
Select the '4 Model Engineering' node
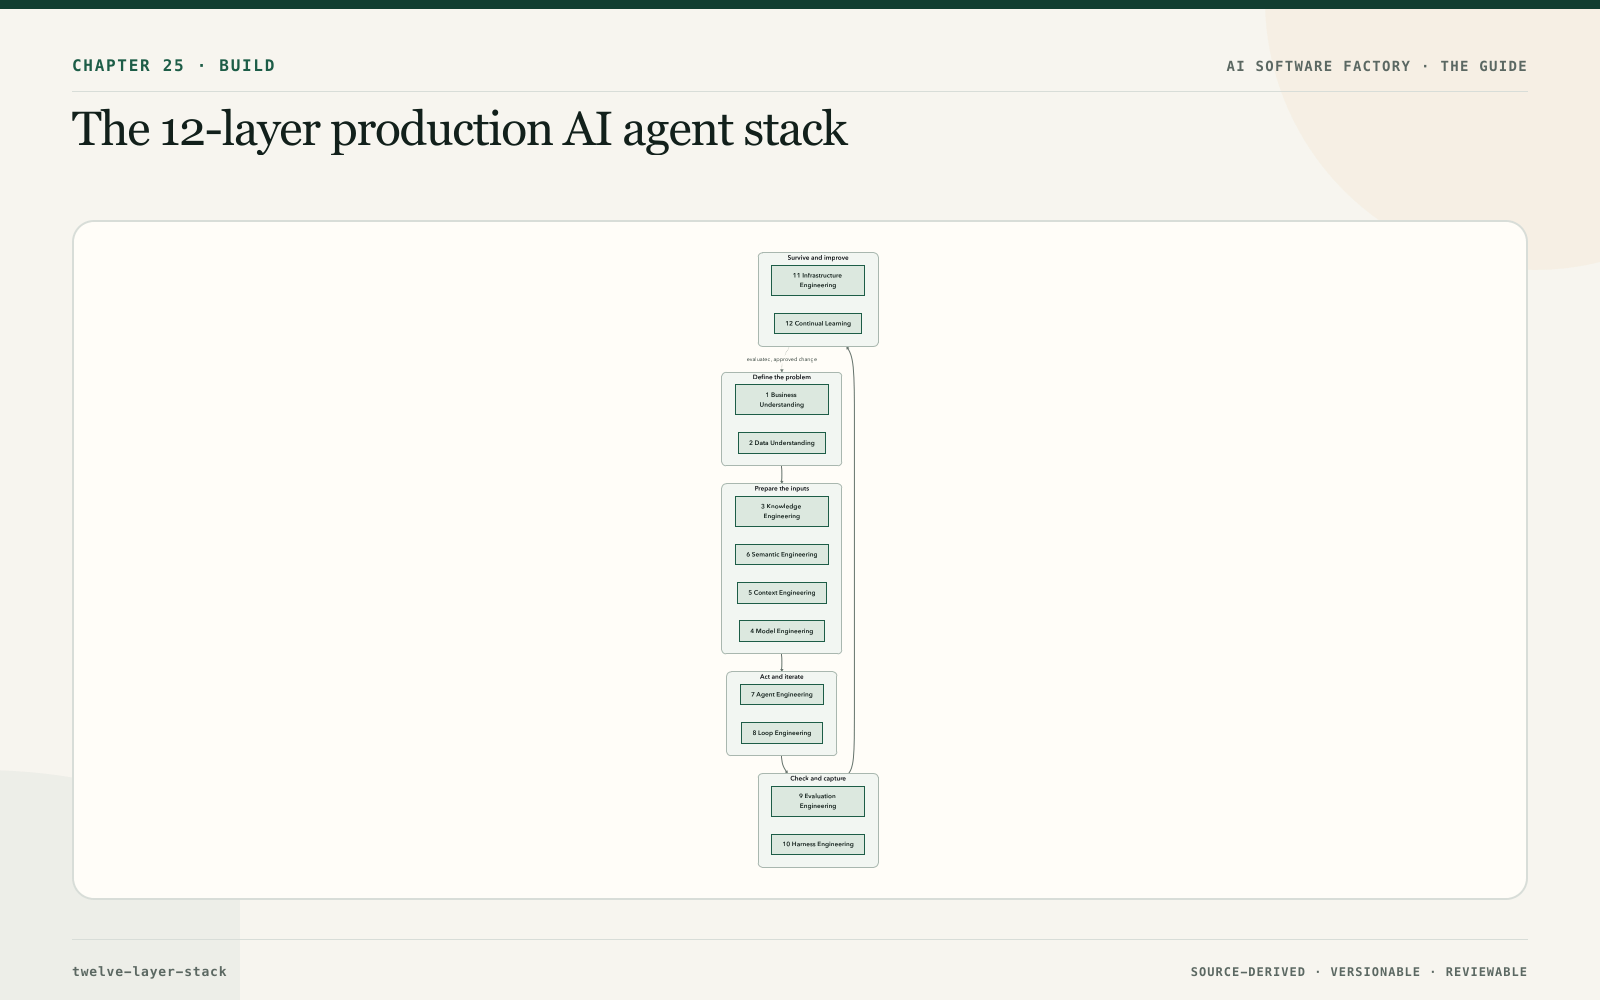pyautogui.click(x=781, y=631)
